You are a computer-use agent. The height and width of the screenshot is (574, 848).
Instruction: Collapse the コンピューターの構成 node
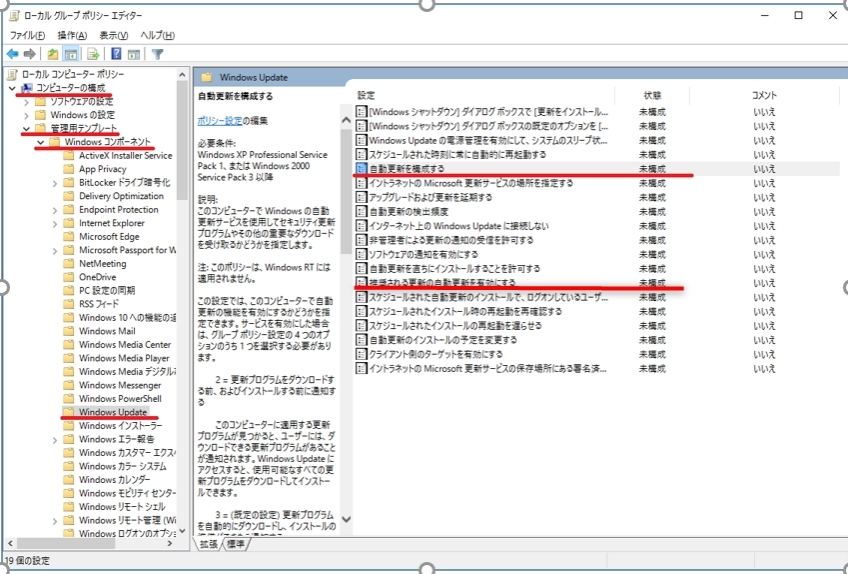[12, 88]
